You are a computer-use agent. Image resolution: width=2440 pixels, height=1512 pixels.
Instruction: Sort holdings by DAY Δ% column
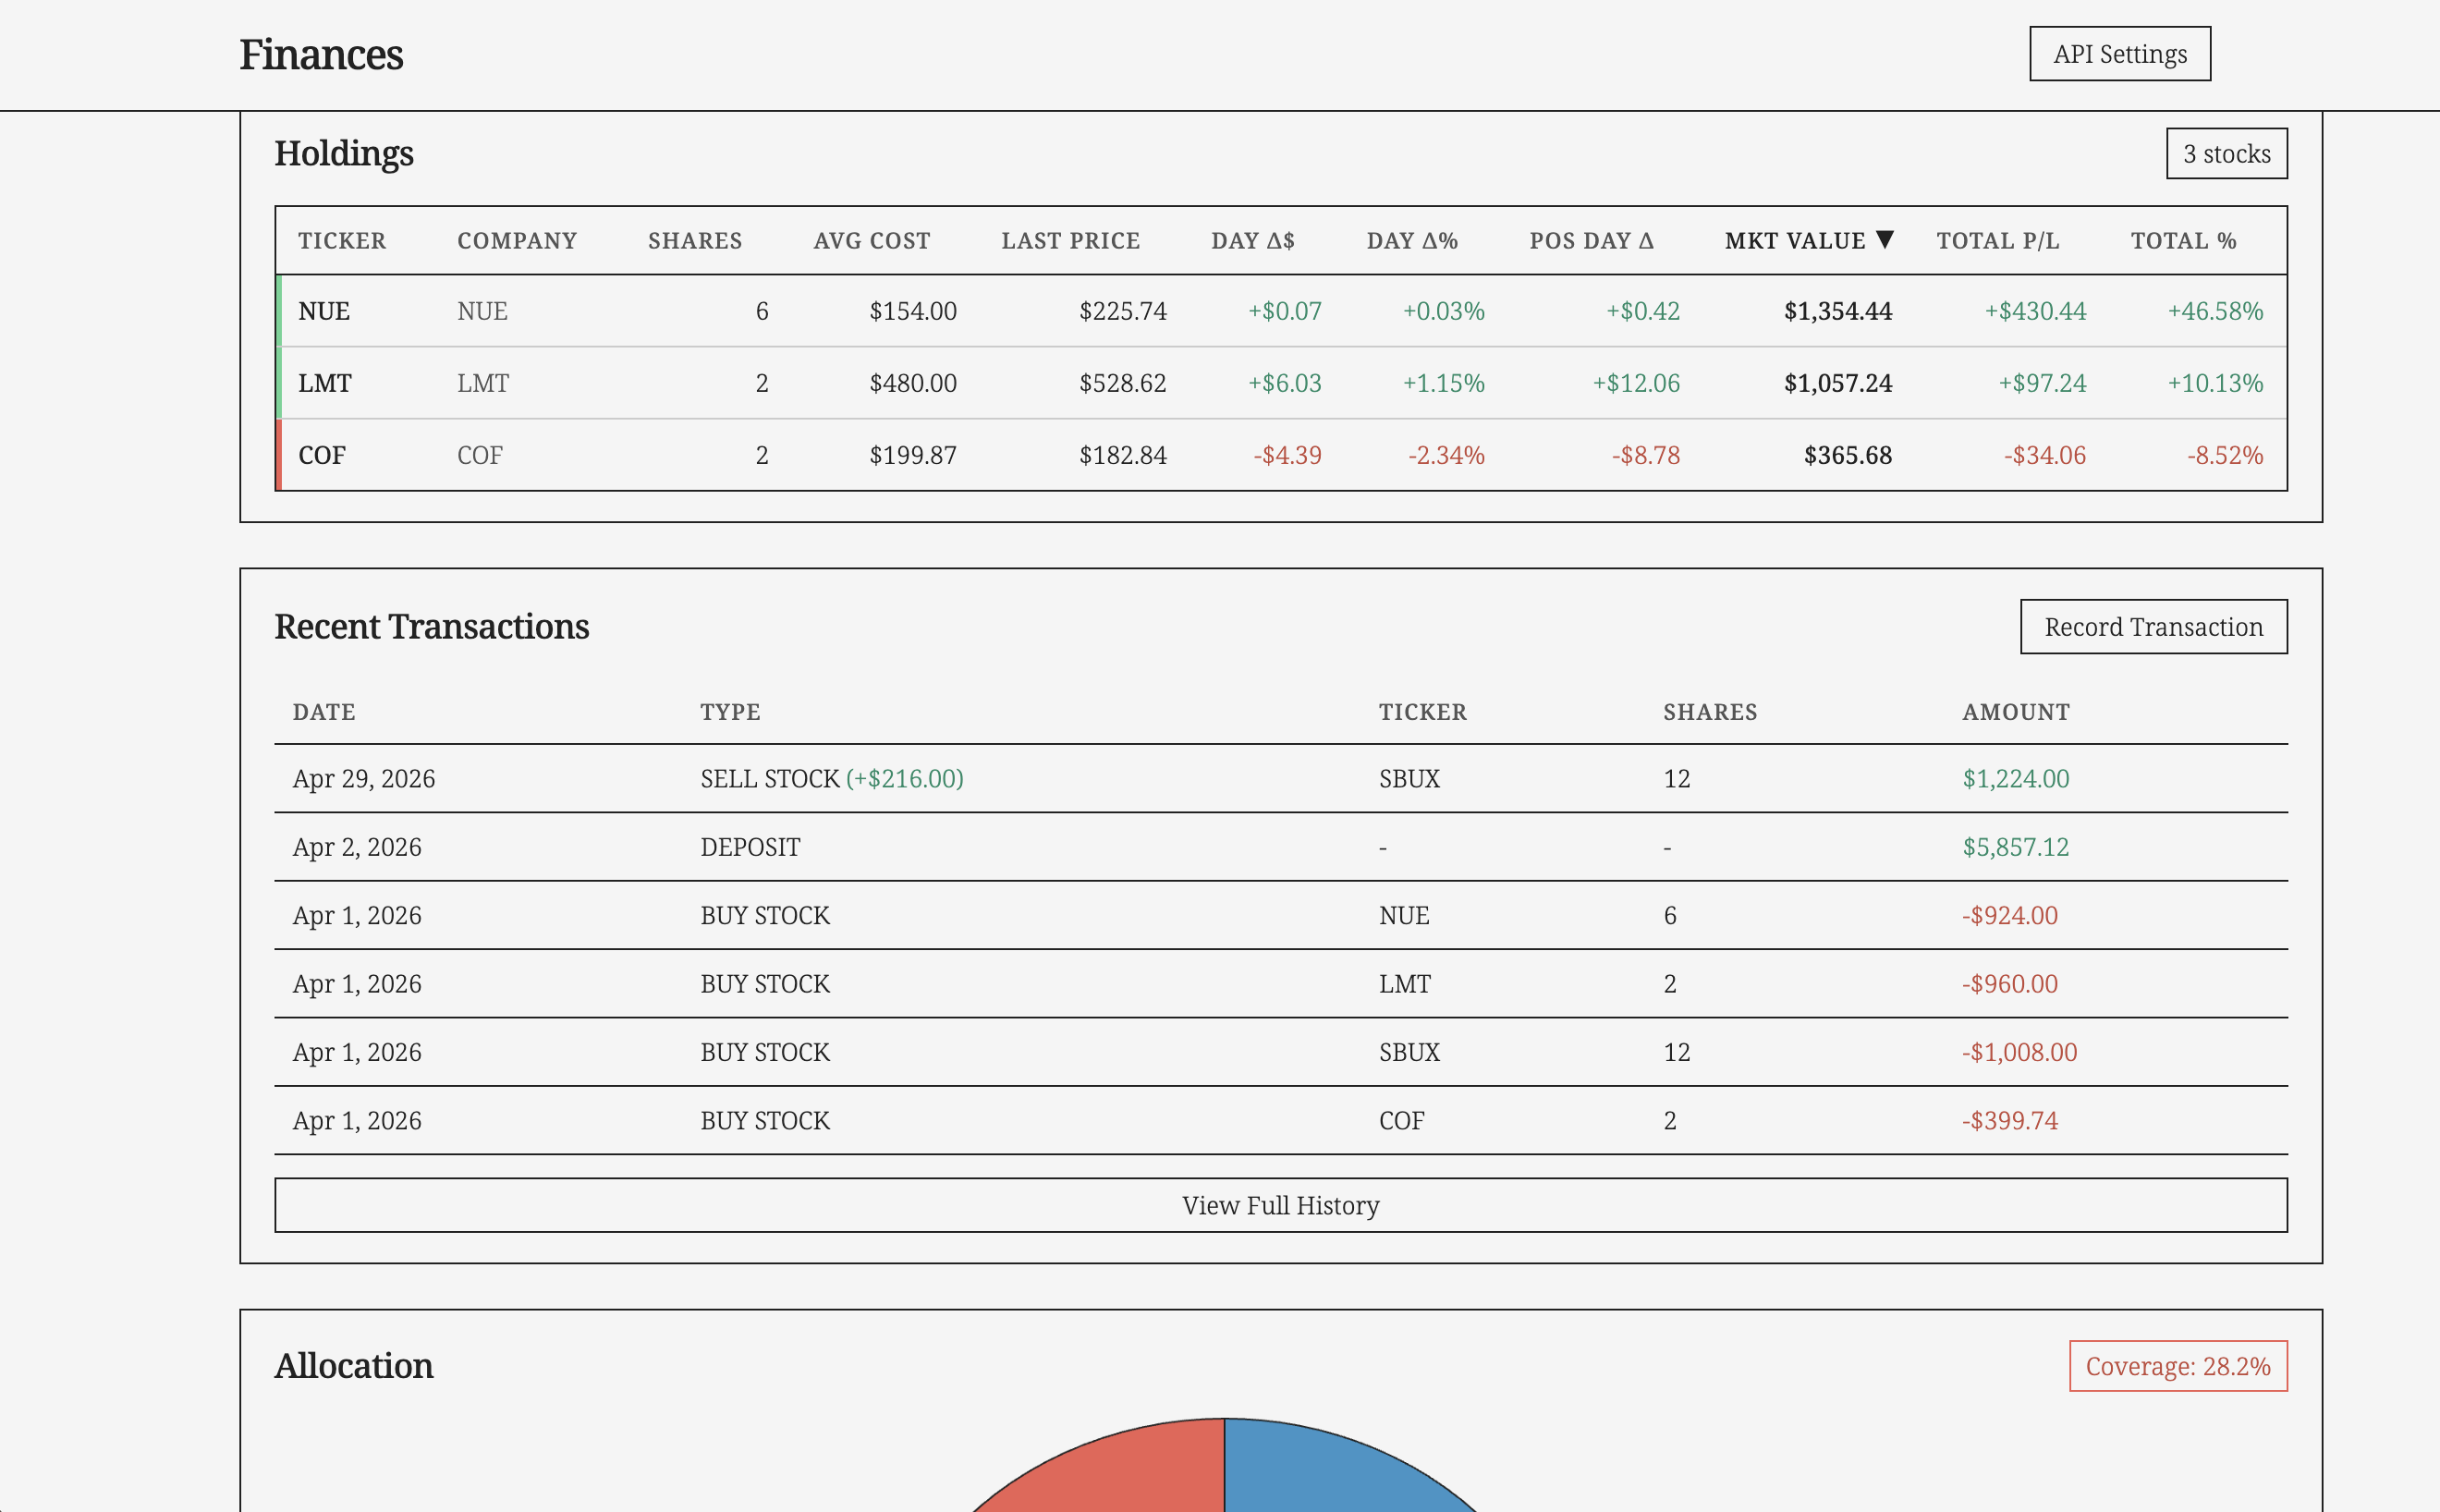pos(1412,241)
